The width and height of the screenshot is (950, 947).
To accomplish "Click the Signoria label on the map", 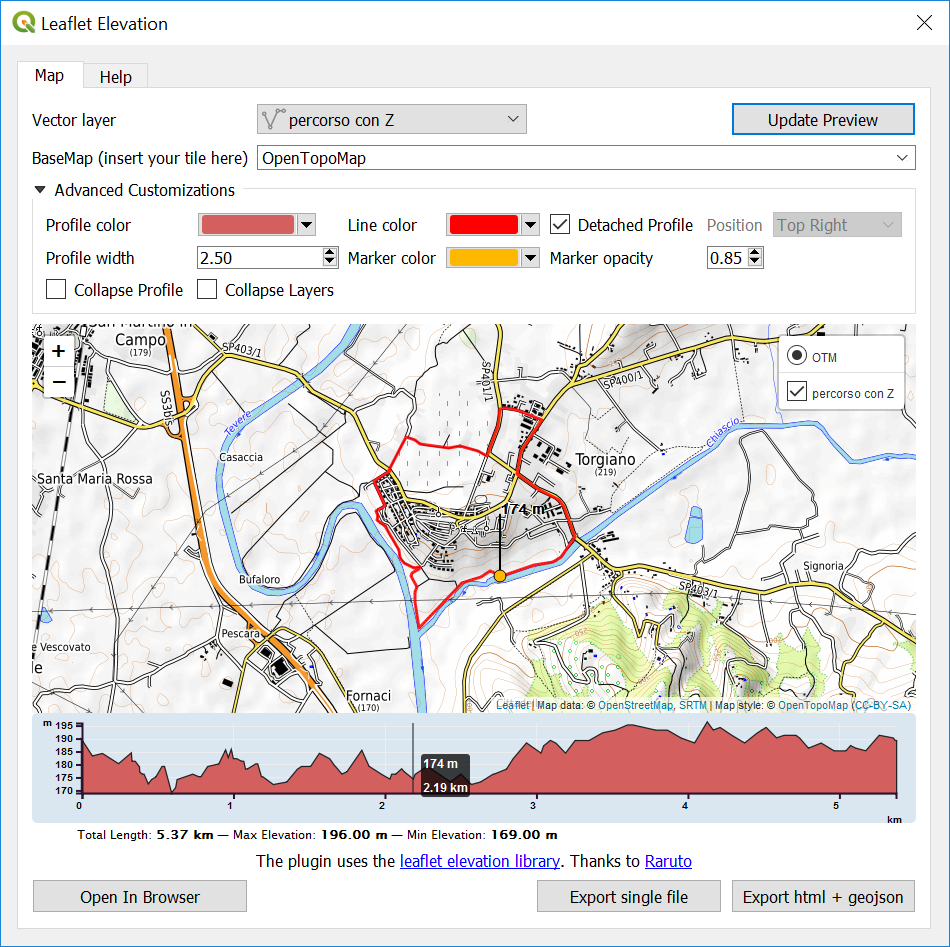I will [x=823, y=566].
